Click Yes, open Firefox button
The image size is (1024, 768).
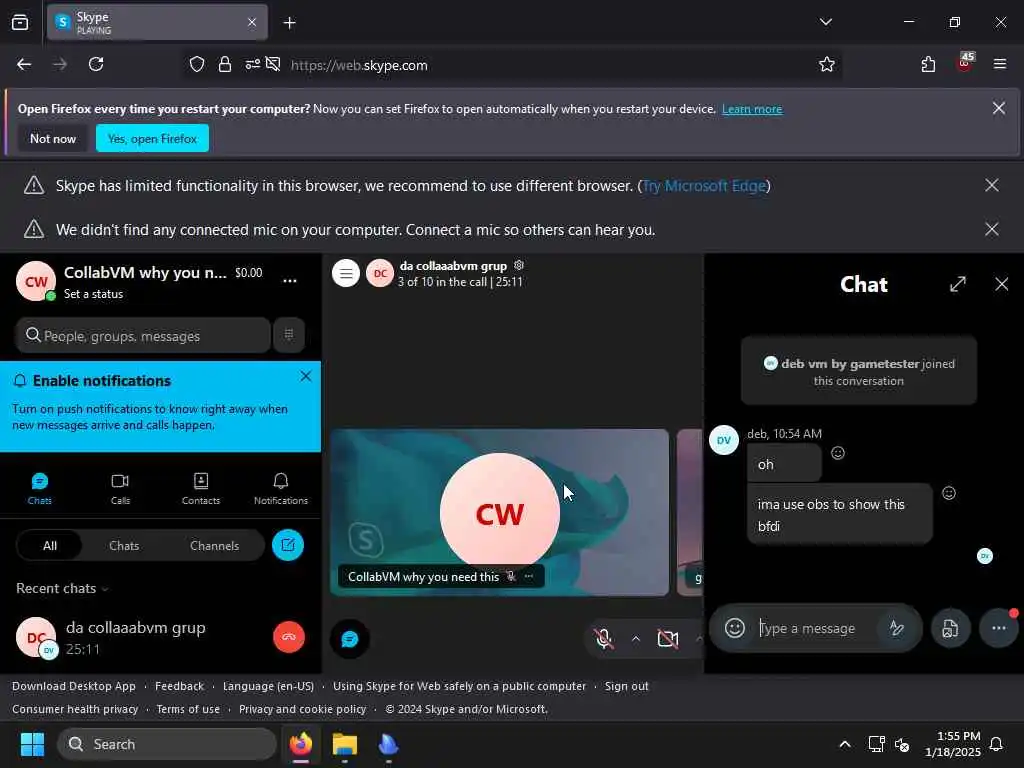click(152, 138)
